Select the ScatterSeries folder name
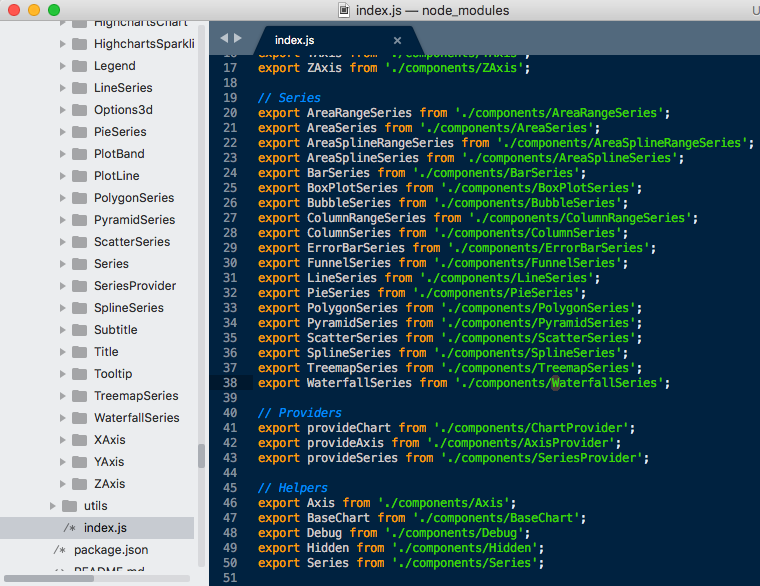Image resolution: width=760 pixels, height=586 pixels. coord(132,242)
